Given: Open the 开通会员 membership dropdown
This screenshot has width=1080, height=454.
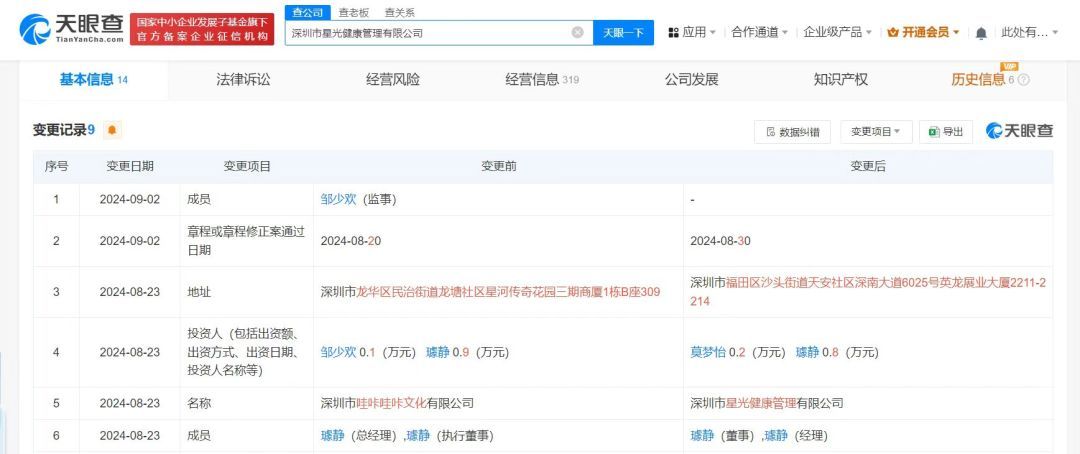Looking at the screenshot, I should pos(923,32).
